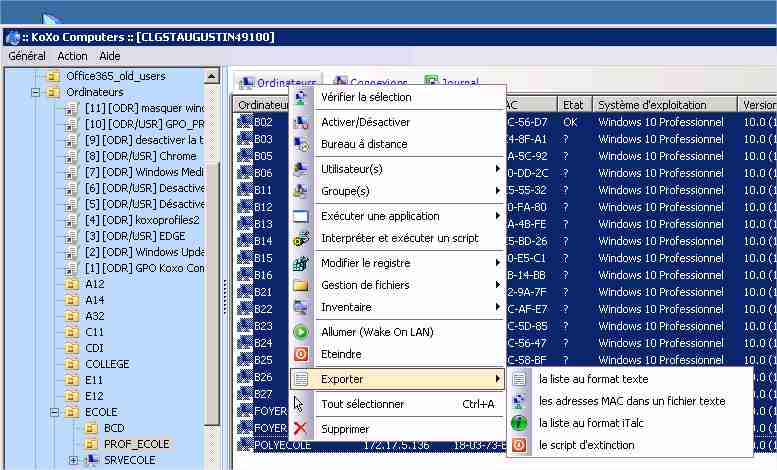Open the Gestion de fichiers submenu arrow
This screenshot has width=777, height=470.
498,285
